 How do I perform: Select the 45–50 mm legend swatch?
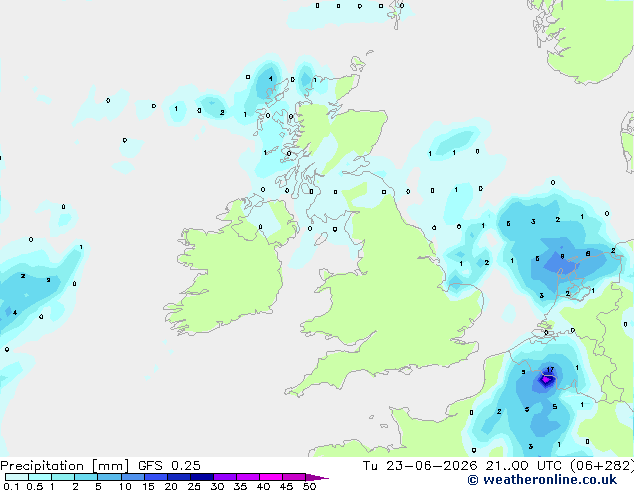(x=294, y=477)
